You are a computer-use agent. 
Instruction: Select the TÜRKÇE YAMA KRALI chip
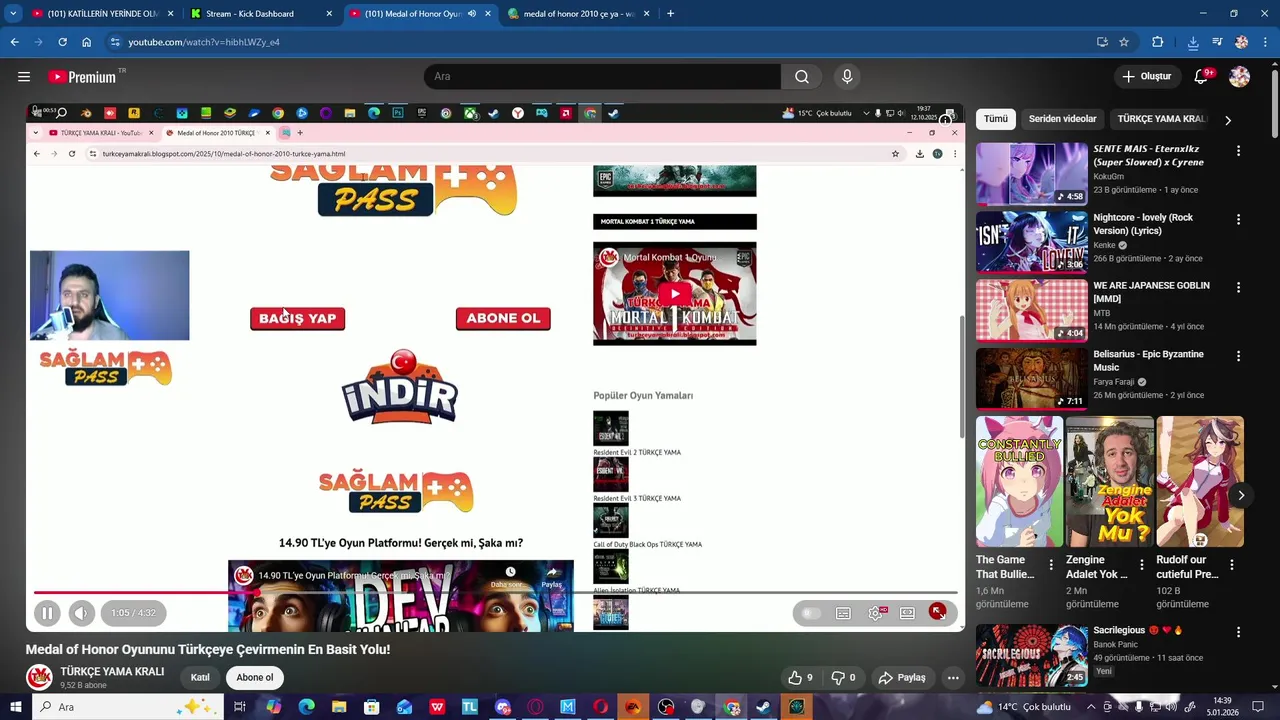click(x=1162, y=119)
